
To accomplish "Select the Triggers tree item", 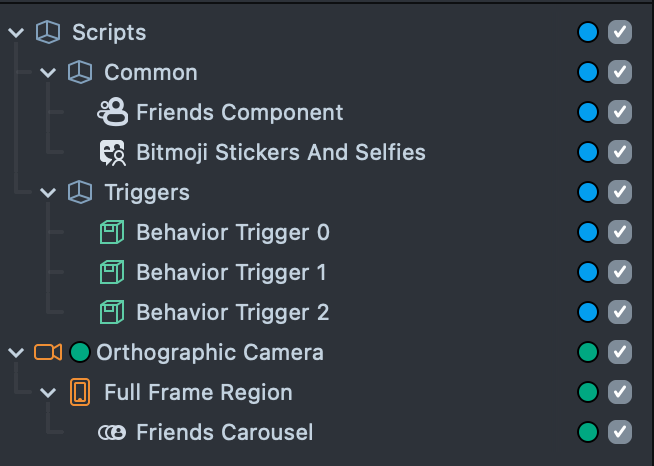I will pos(147,192).
